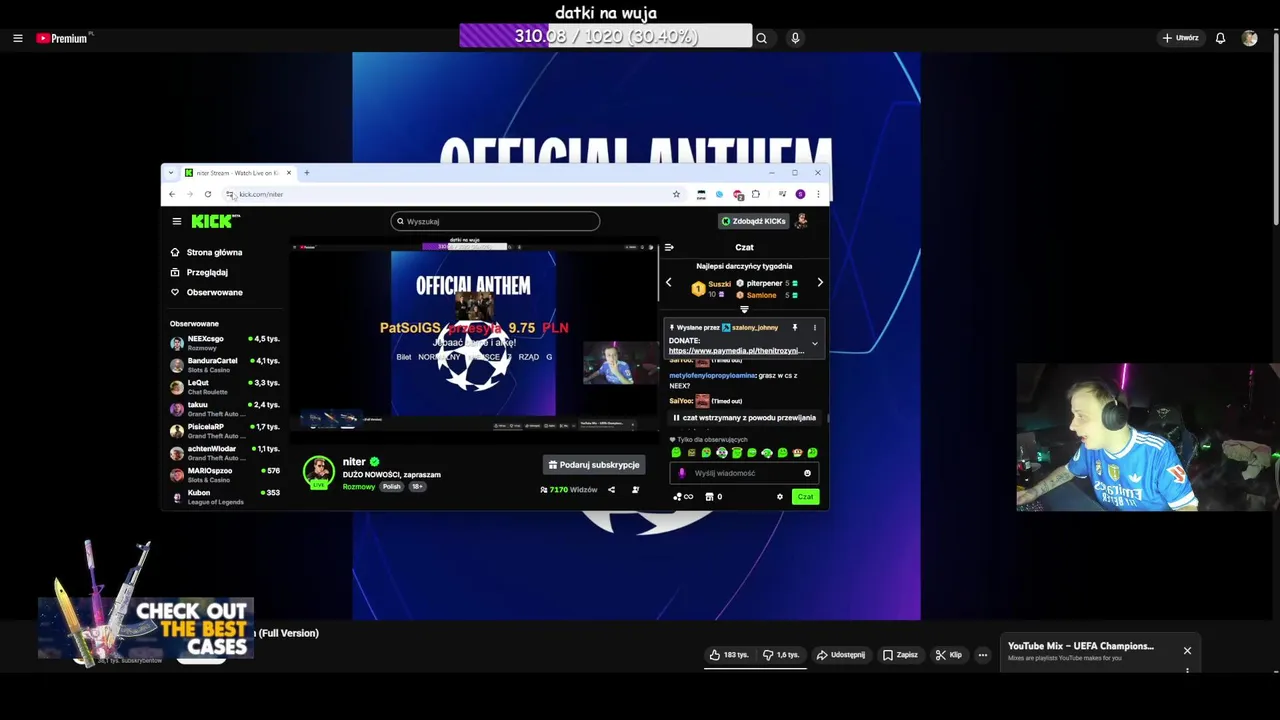Open the YouTube account avatar menu
Image resolution: width=1280 pixels, height=720 pixels.
tap(1249, 38)
